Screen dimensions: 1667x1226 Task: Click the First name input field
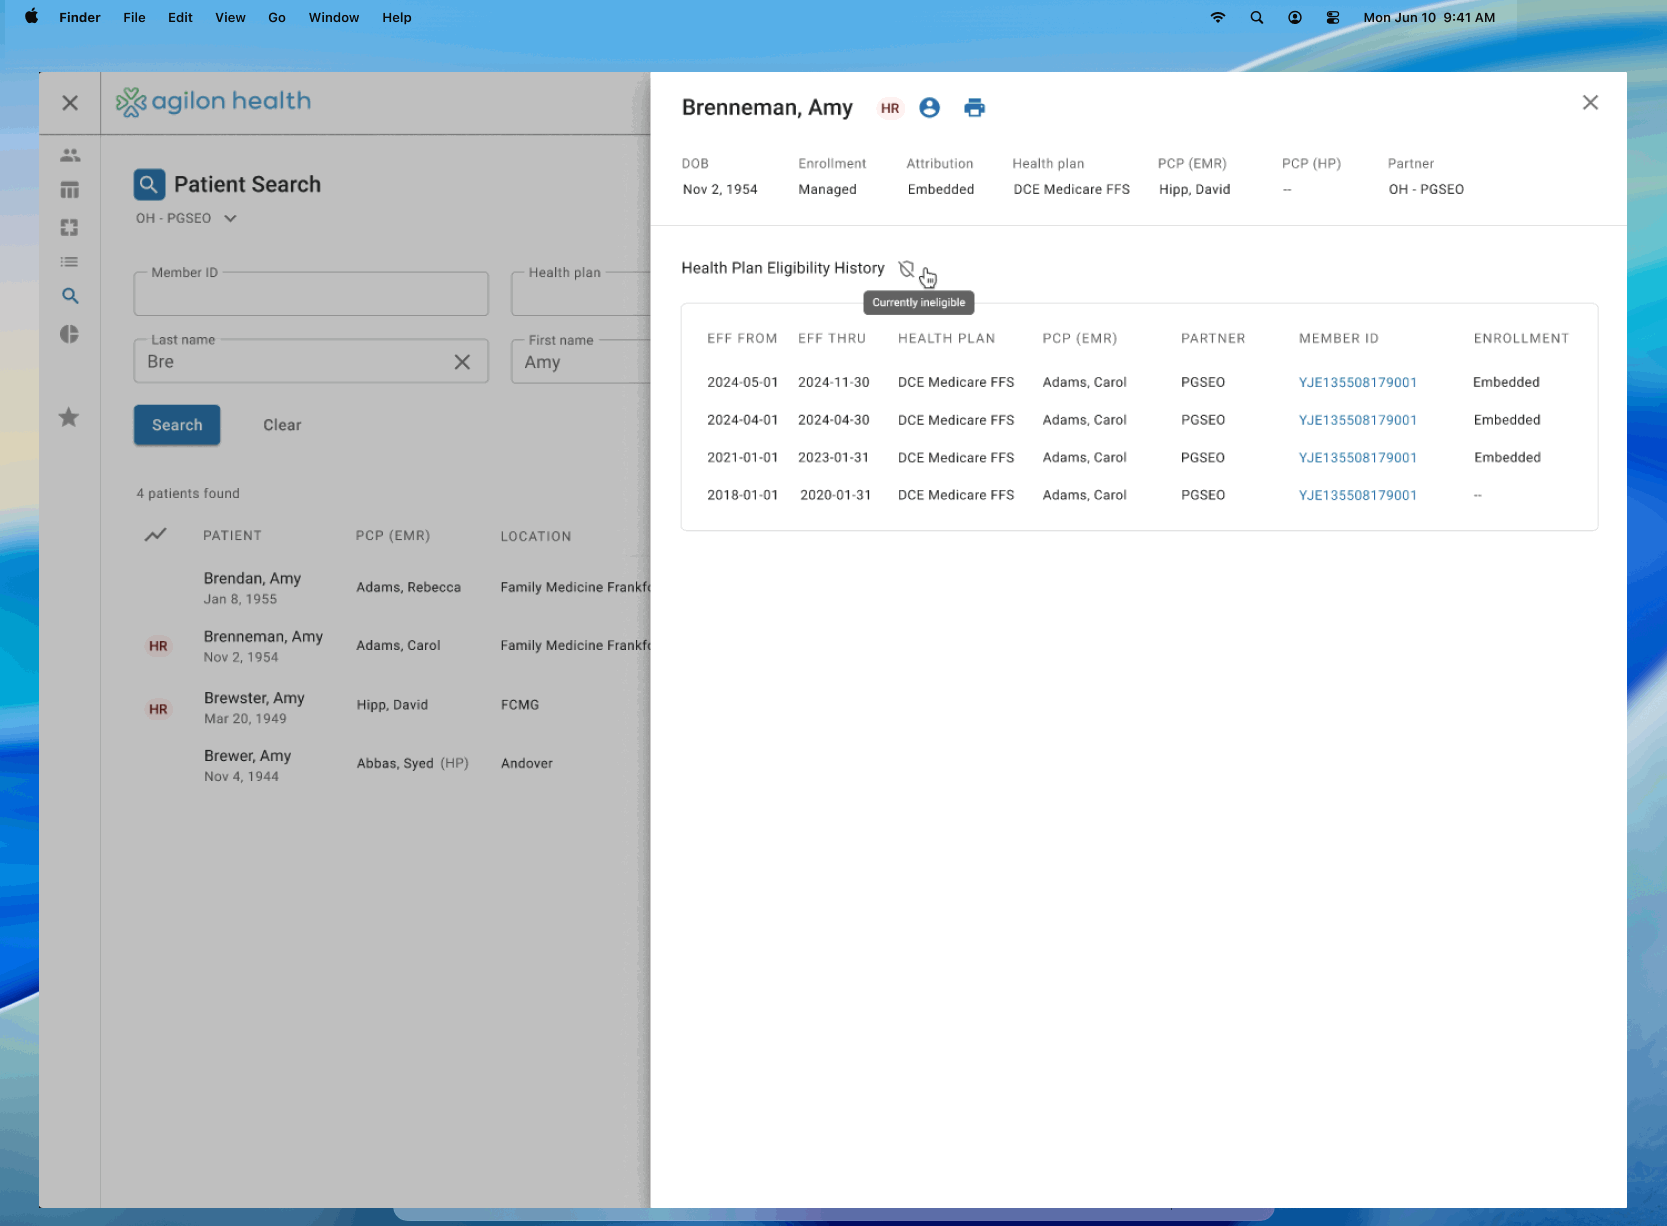pos(581,361)
